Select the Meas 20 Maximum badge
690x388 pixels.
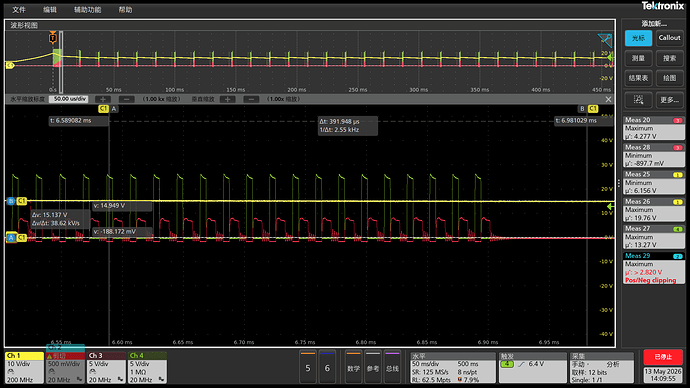[x=653, y=128]
